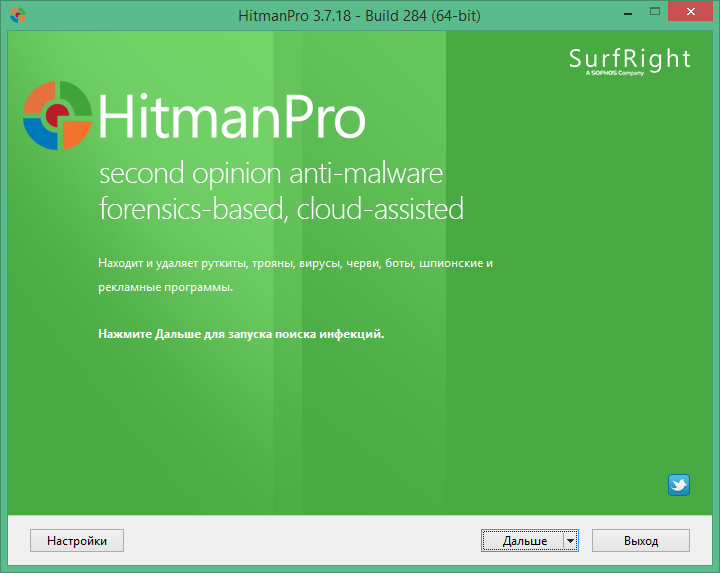Click 'Нажмите Дальше для запуска поиска инфекций.' text
The width and height of the screenshot is (720, 573).
click(241, 334)
